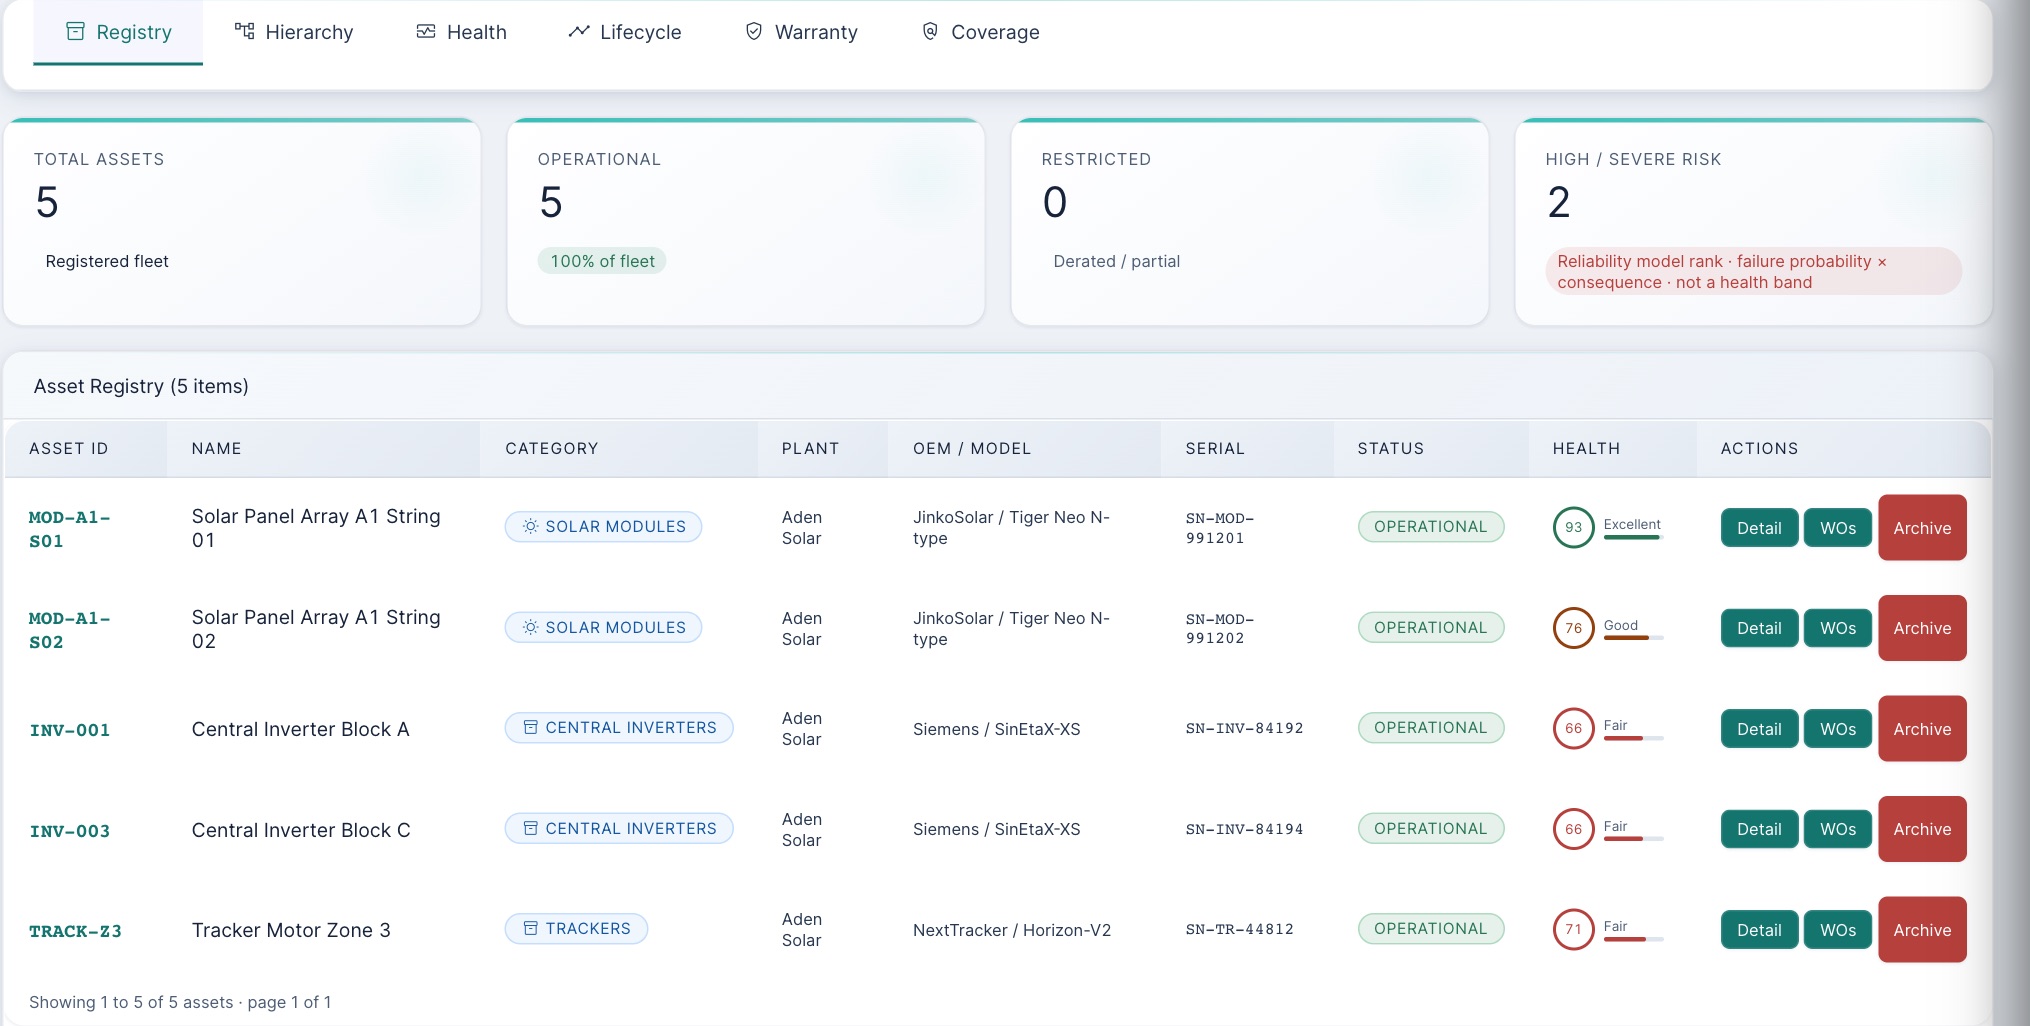The width and height of the screenshot is (2030, 1026).
Task: Click the OPERATIONAL status badge for INV-003
Action: (1430, 828)
